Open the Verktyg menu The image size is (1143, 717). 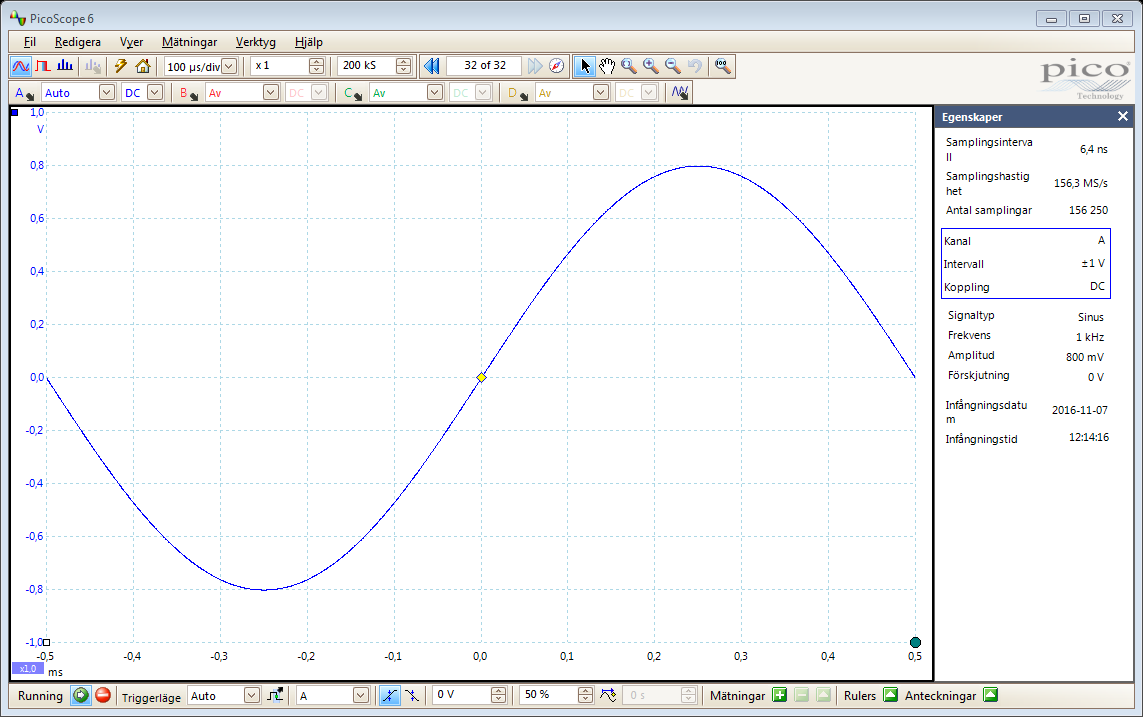[255, 42]
